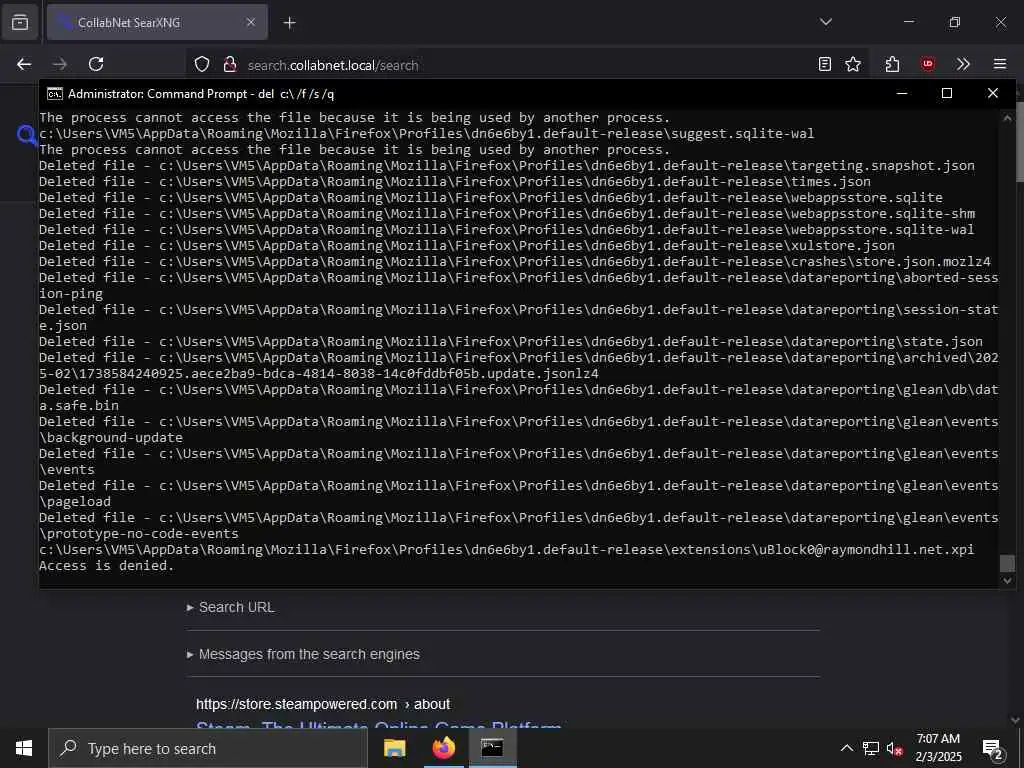Viewport: 1024px width, 768px height.
Task: Show more tools overflow menu
Action: tap(963, 64)
